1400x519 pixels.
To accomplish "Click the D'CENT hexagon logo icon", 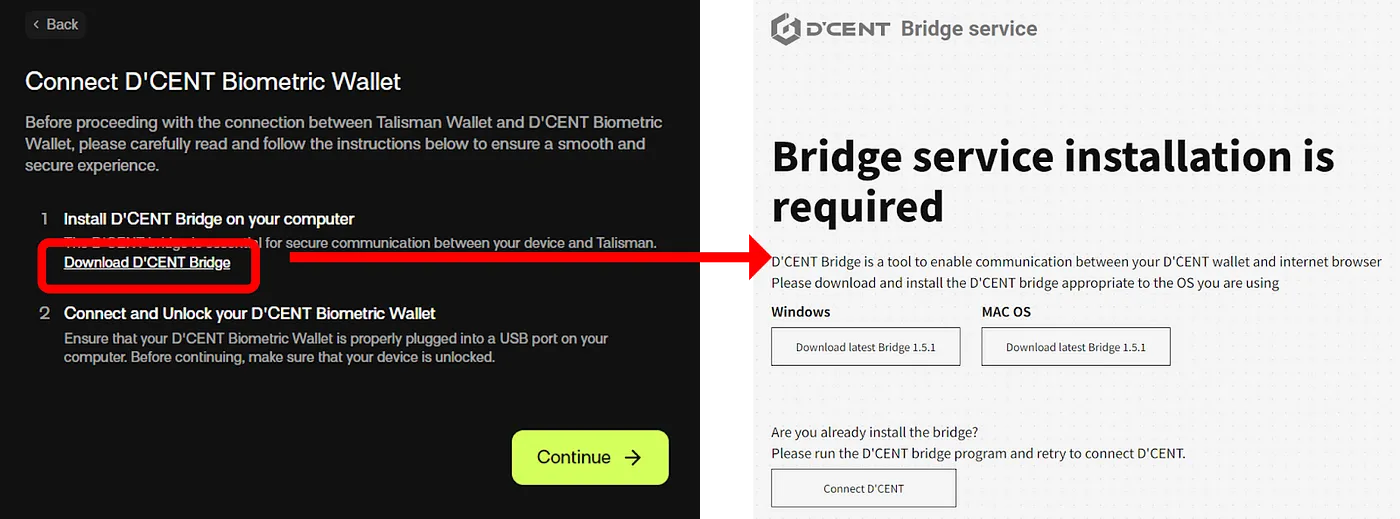I will point(786,29).
